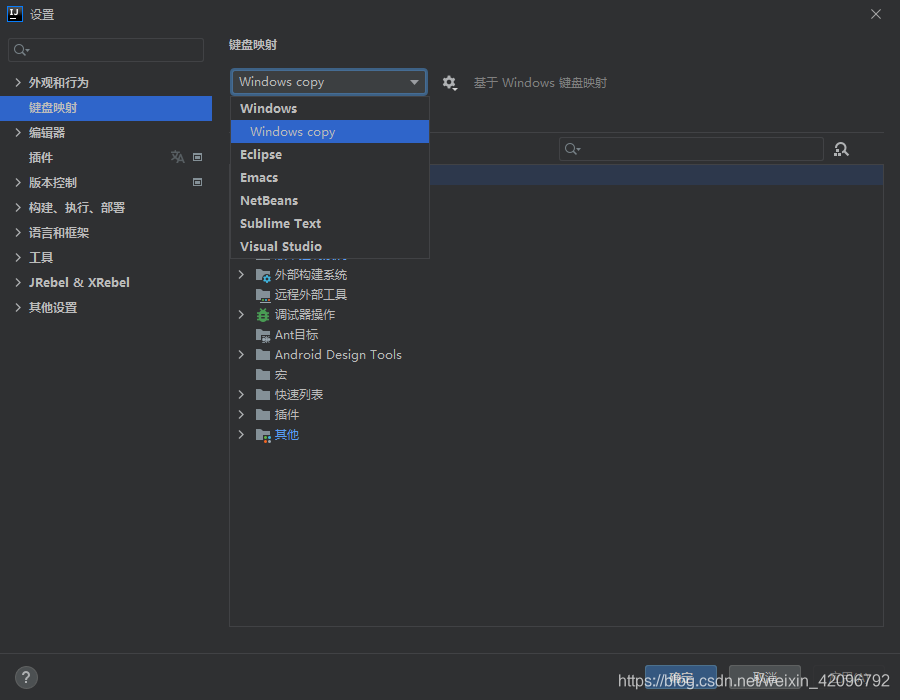Expand 调试器操作 tree node
This screenshot has height=700, width=900.
coord(242,315)
